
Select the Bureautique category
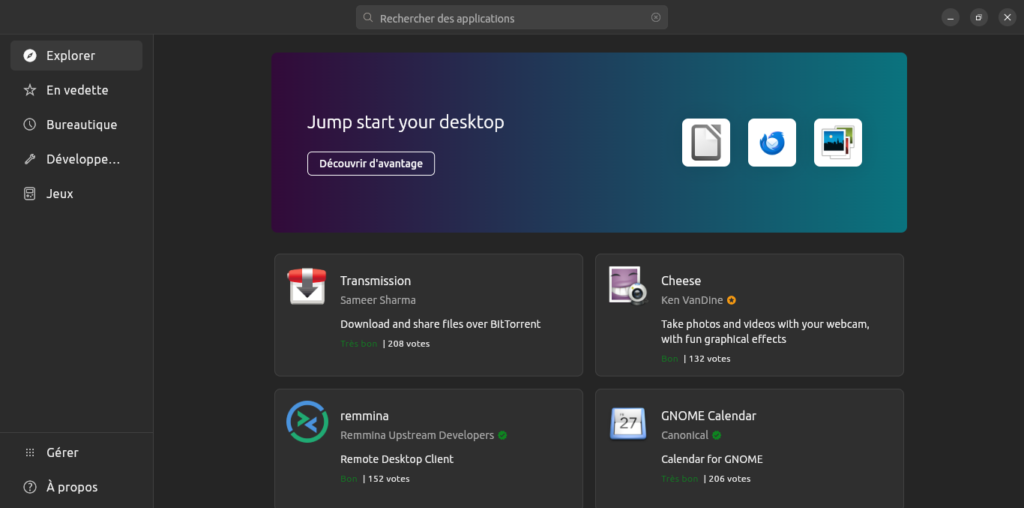coord(76,125)
